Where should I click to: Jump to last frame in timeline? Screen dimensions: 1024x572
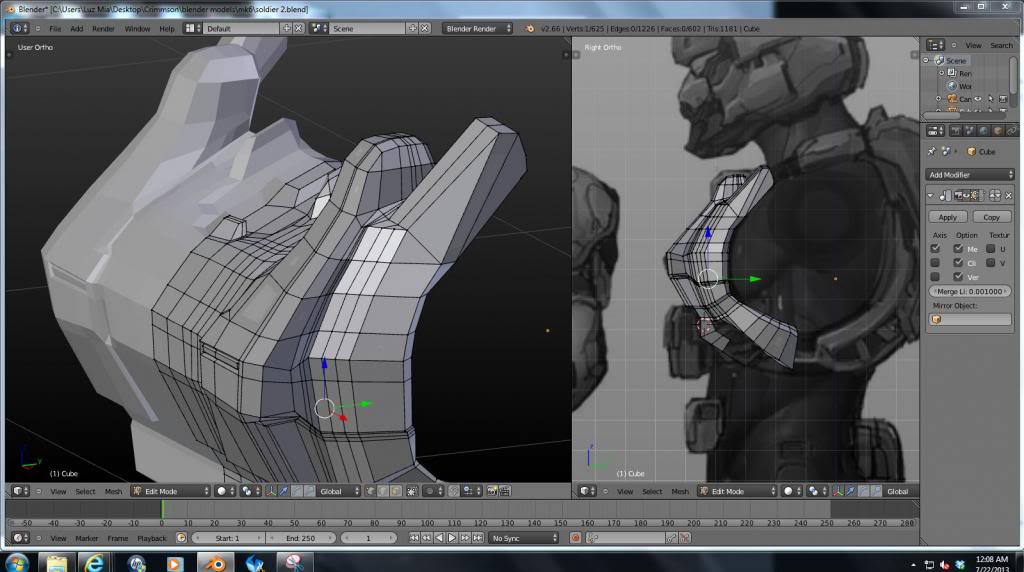[478, 538]
